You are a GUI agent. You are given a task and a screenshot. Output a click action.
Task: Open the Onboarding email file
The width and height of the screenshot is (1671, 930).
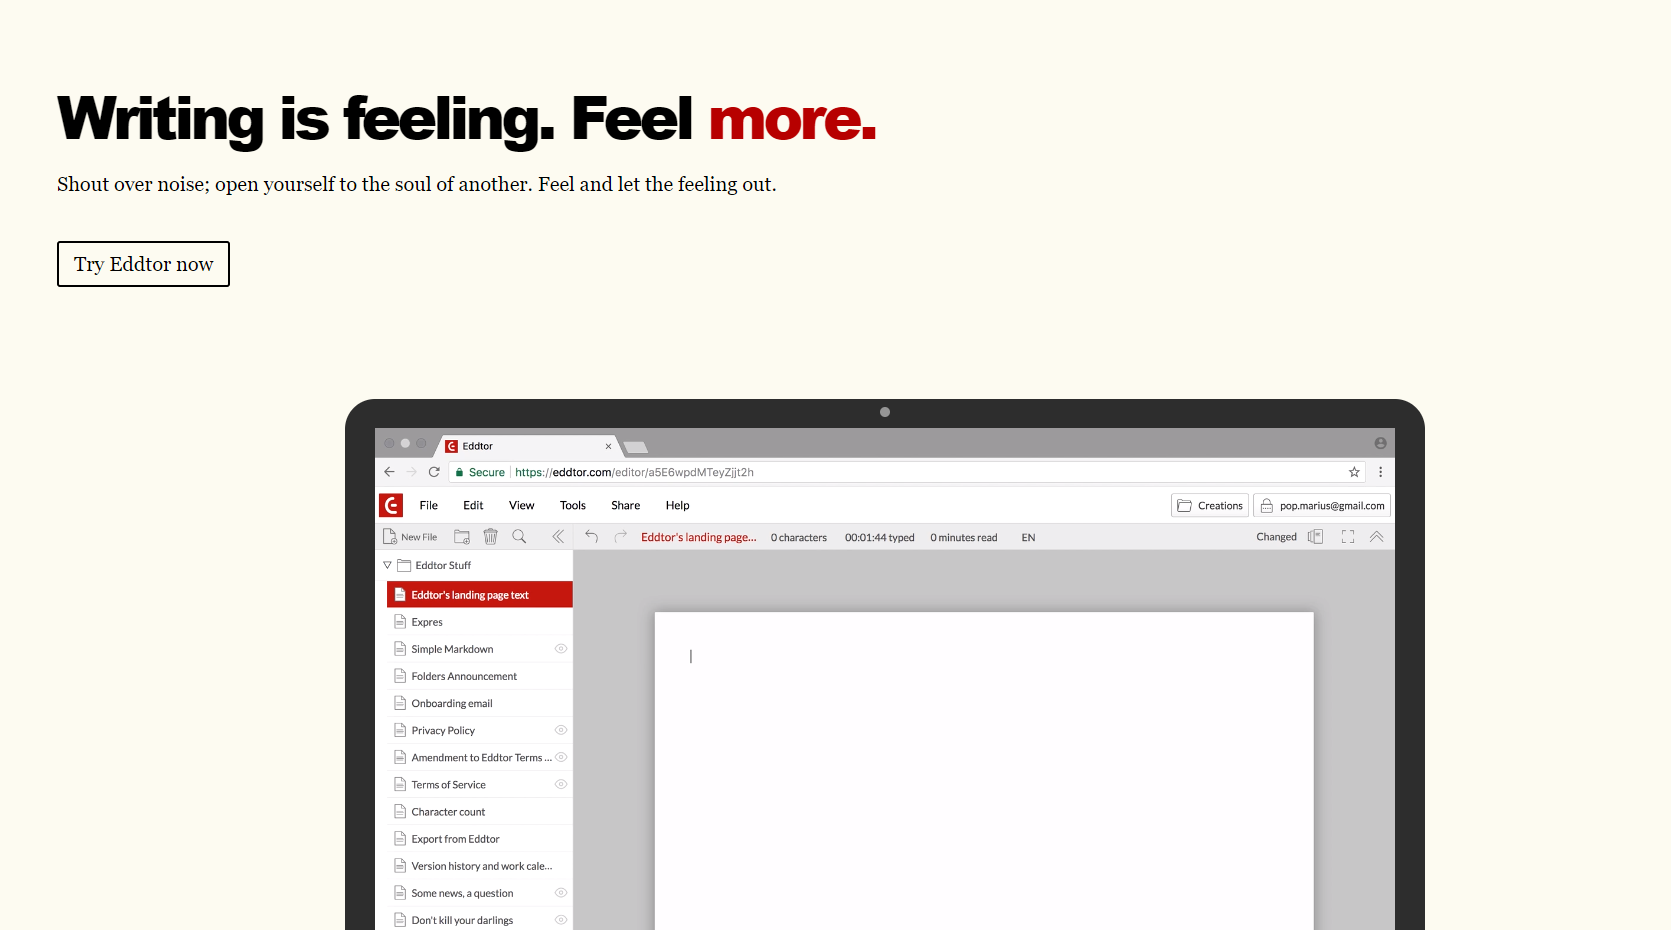480,703
